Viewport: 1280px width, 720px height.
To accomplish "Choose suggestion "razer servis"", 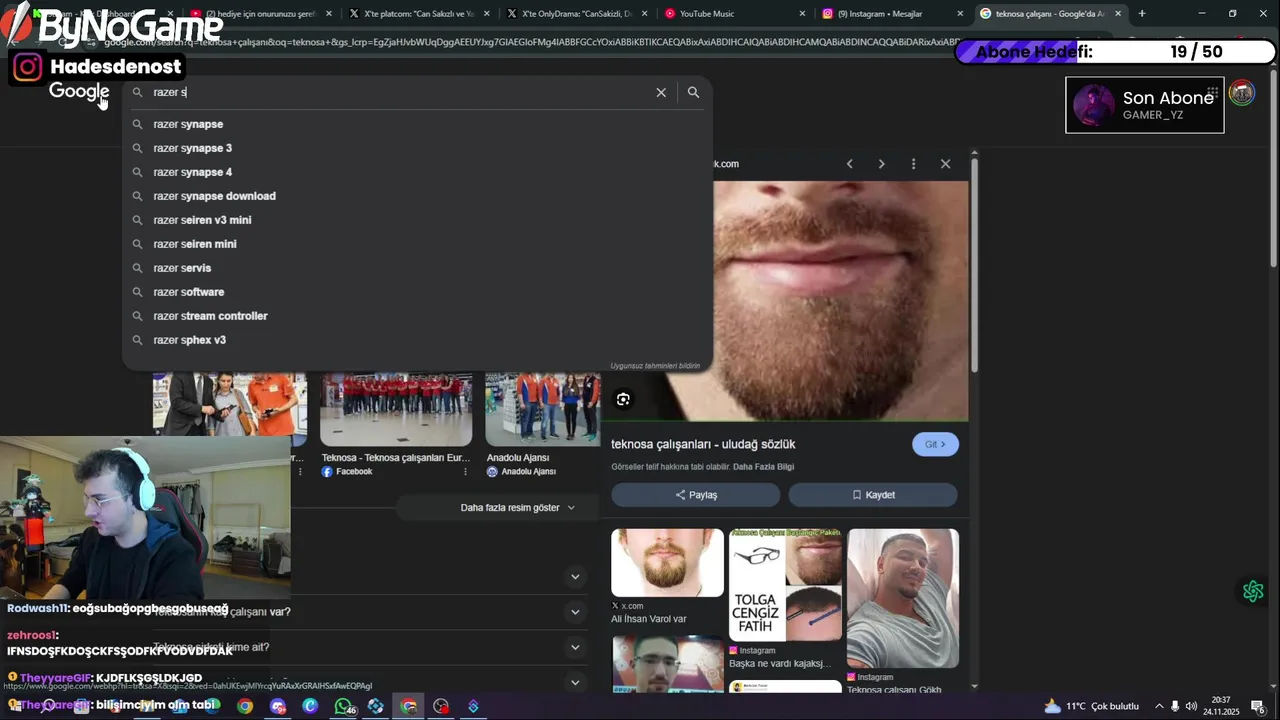I will pyautogui.click(x=417, y=268).
